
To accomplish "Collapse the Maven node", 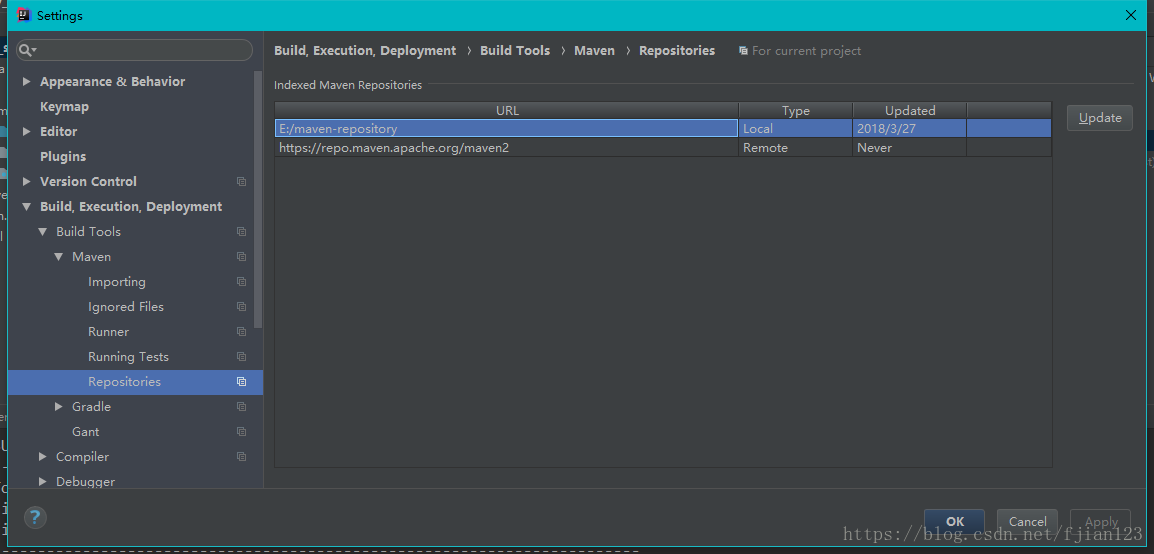I will coord(59,257).
